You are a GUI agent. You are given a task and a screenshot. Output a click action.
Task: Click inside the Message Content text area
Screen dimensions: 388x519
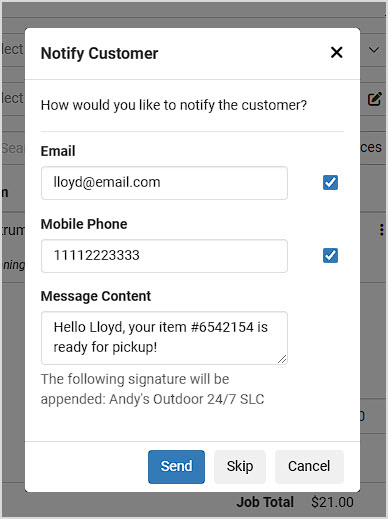164,338
